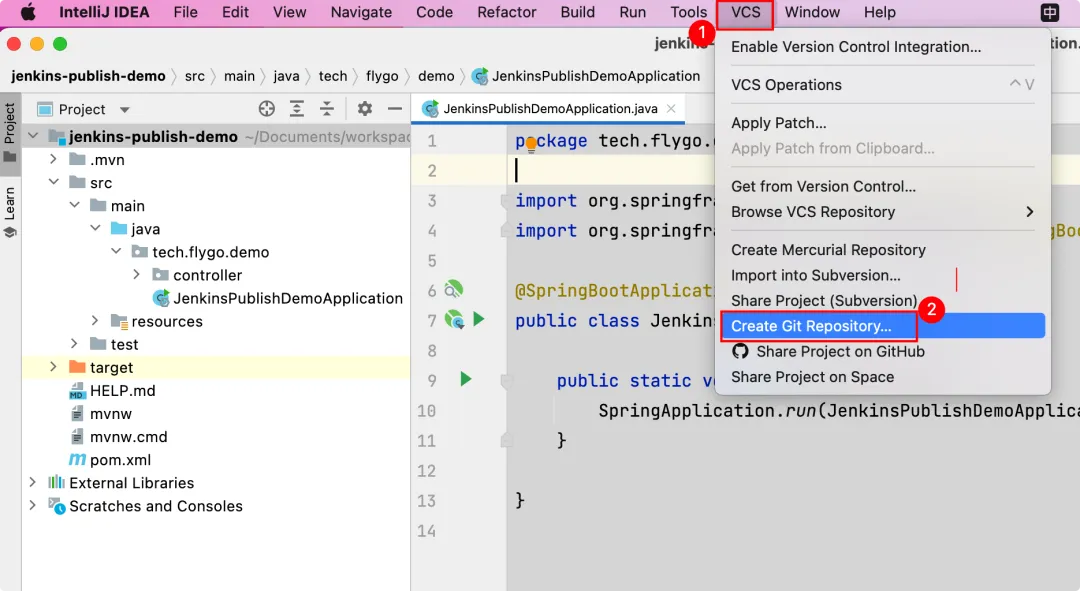Collapse all in Project tool window

[327, 109]
